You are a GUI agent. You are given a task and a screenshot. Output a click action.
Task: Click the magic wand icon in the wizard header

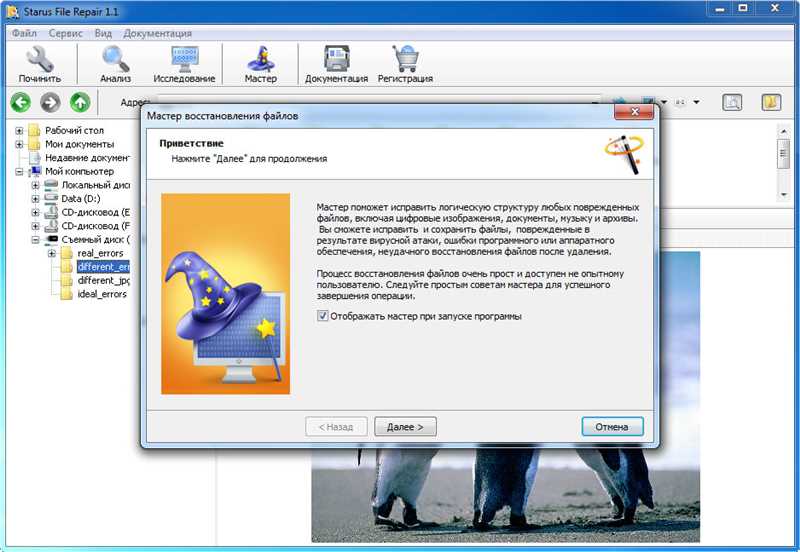(624, 154)
